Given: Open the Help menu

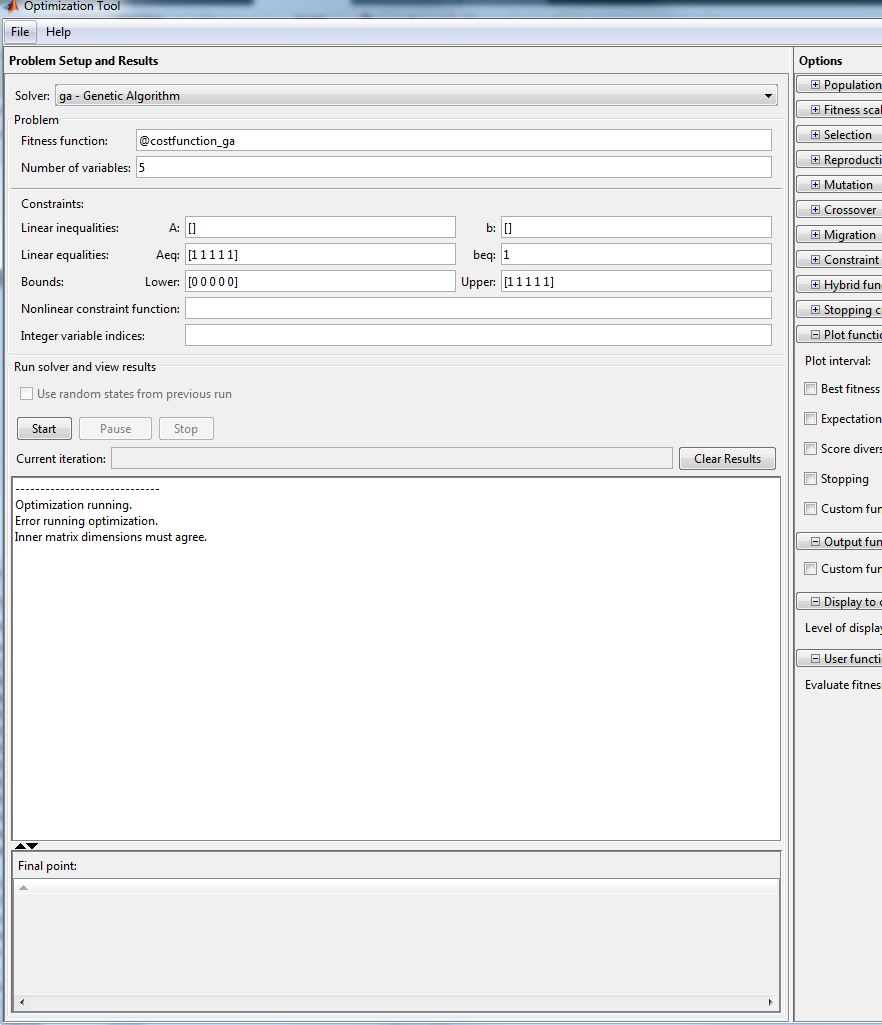Looking at the screenshot, I should 59,32.
